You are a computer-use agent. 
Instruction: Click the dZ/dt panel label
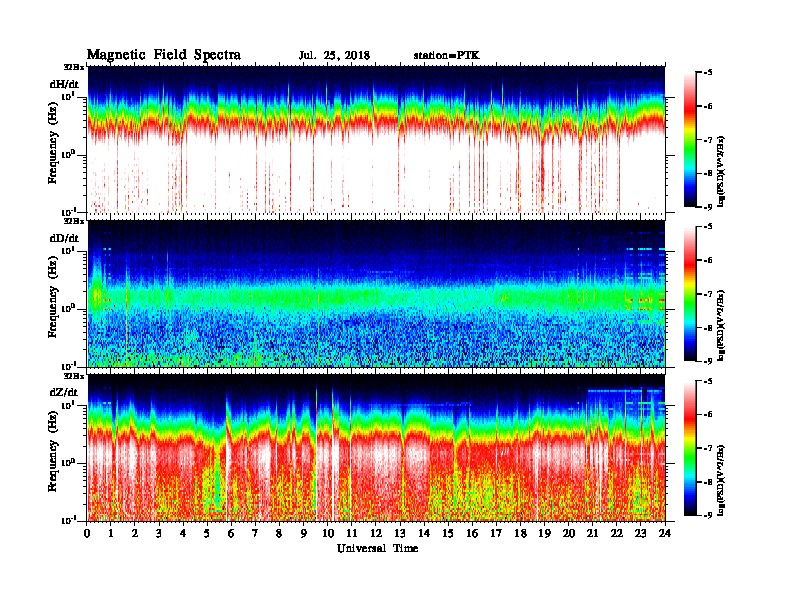coord(64,392)
